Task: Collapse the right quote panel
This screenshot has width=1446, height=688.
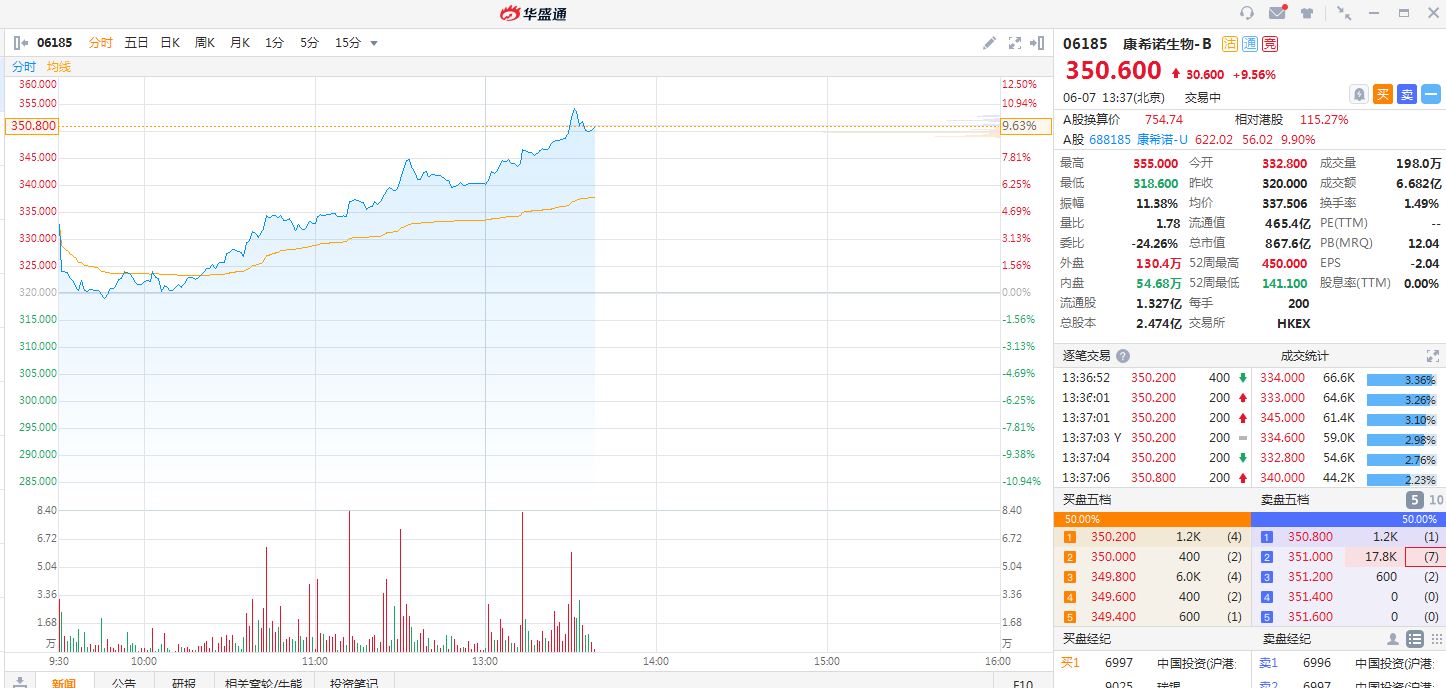Action: (1038, 43)
